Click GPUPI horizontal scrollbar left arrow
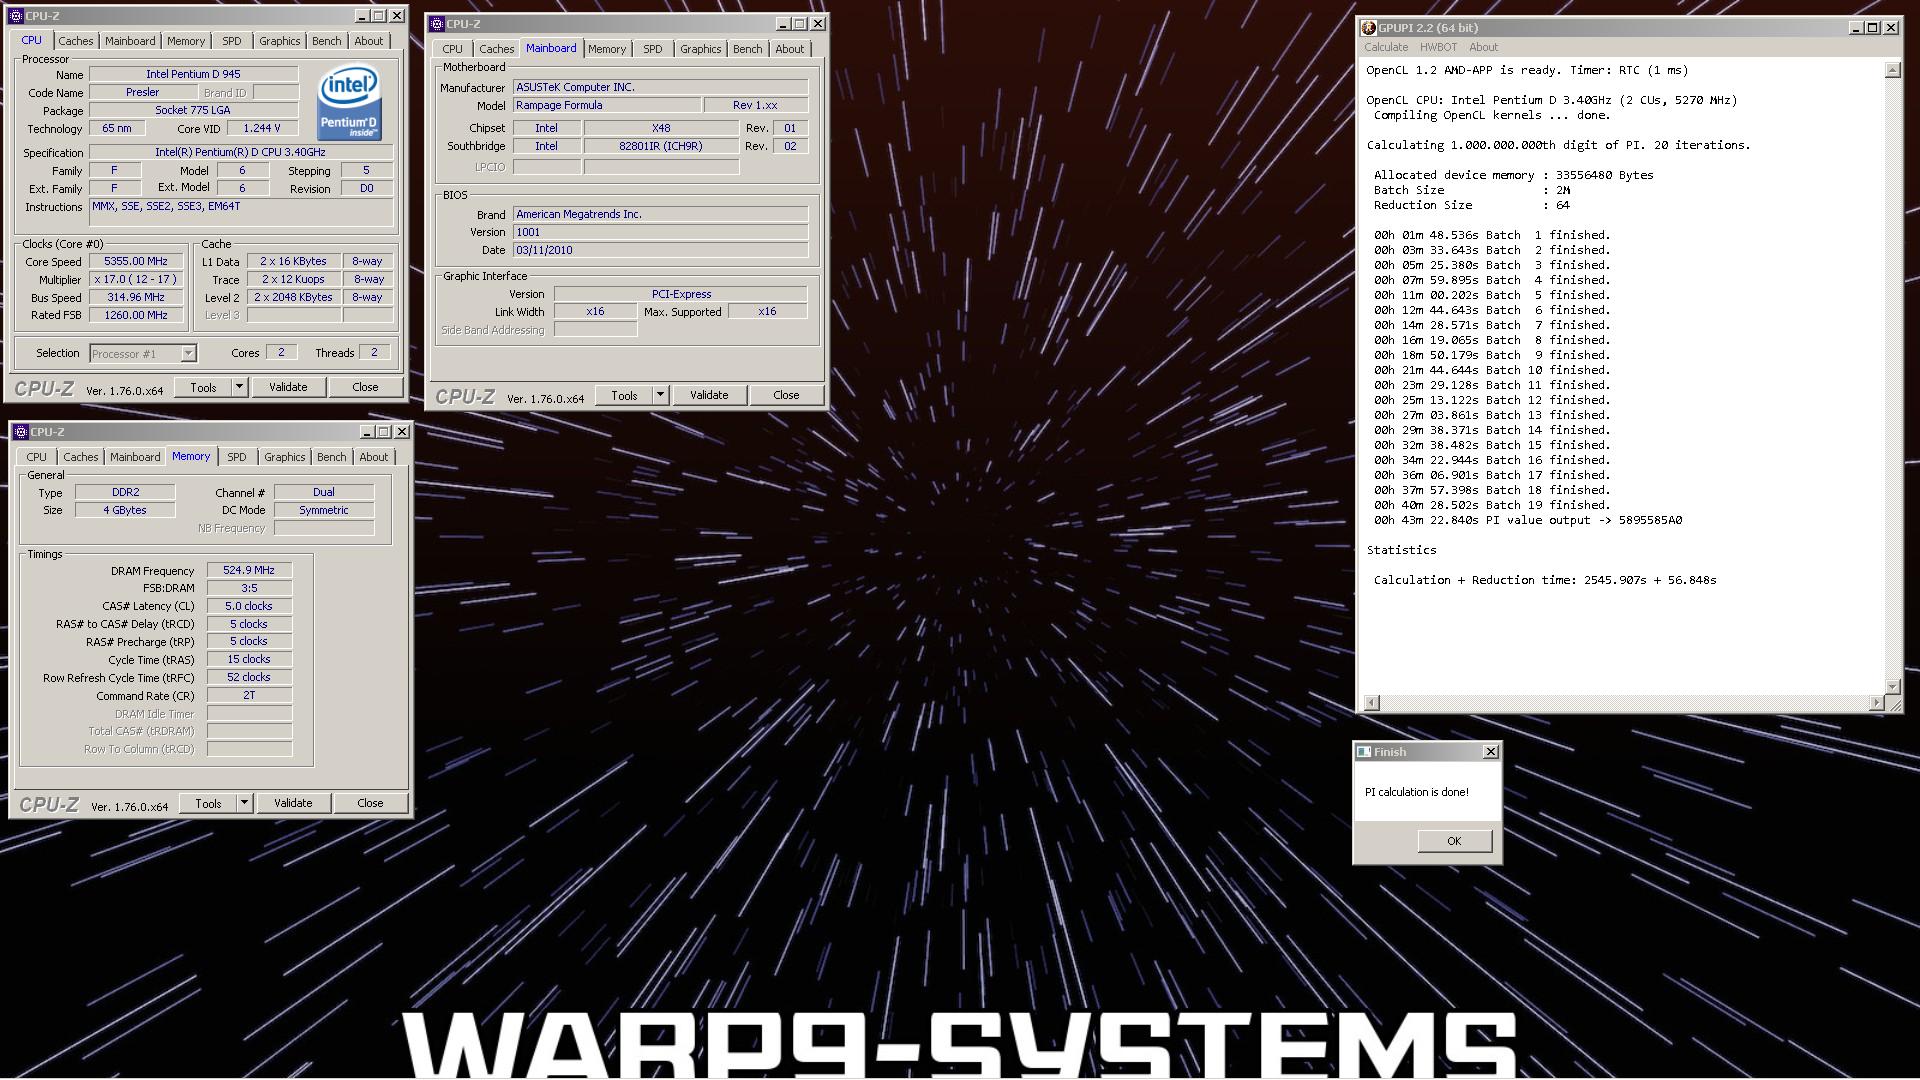Image resolution: width=1920 pixels, height=1080 pixels. pos(1371,703)
